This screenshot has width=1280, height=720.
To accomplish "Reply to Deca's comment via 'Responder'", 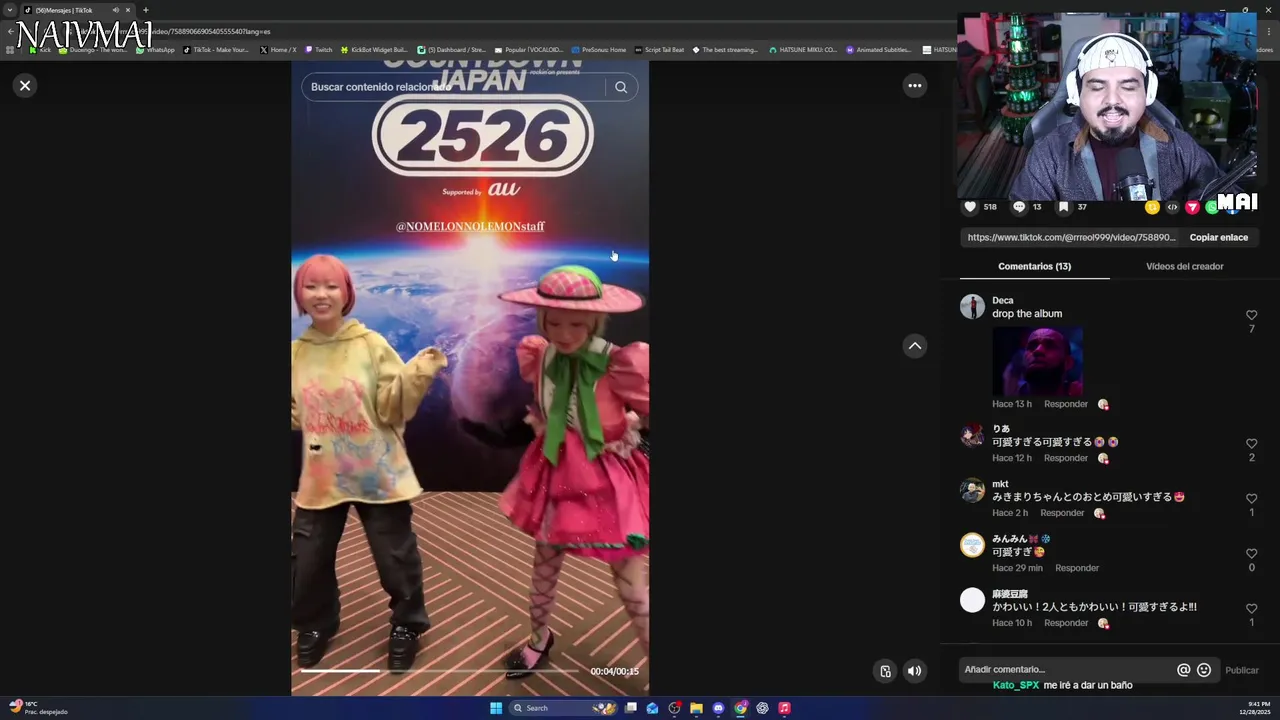I will pos(1065,404).
